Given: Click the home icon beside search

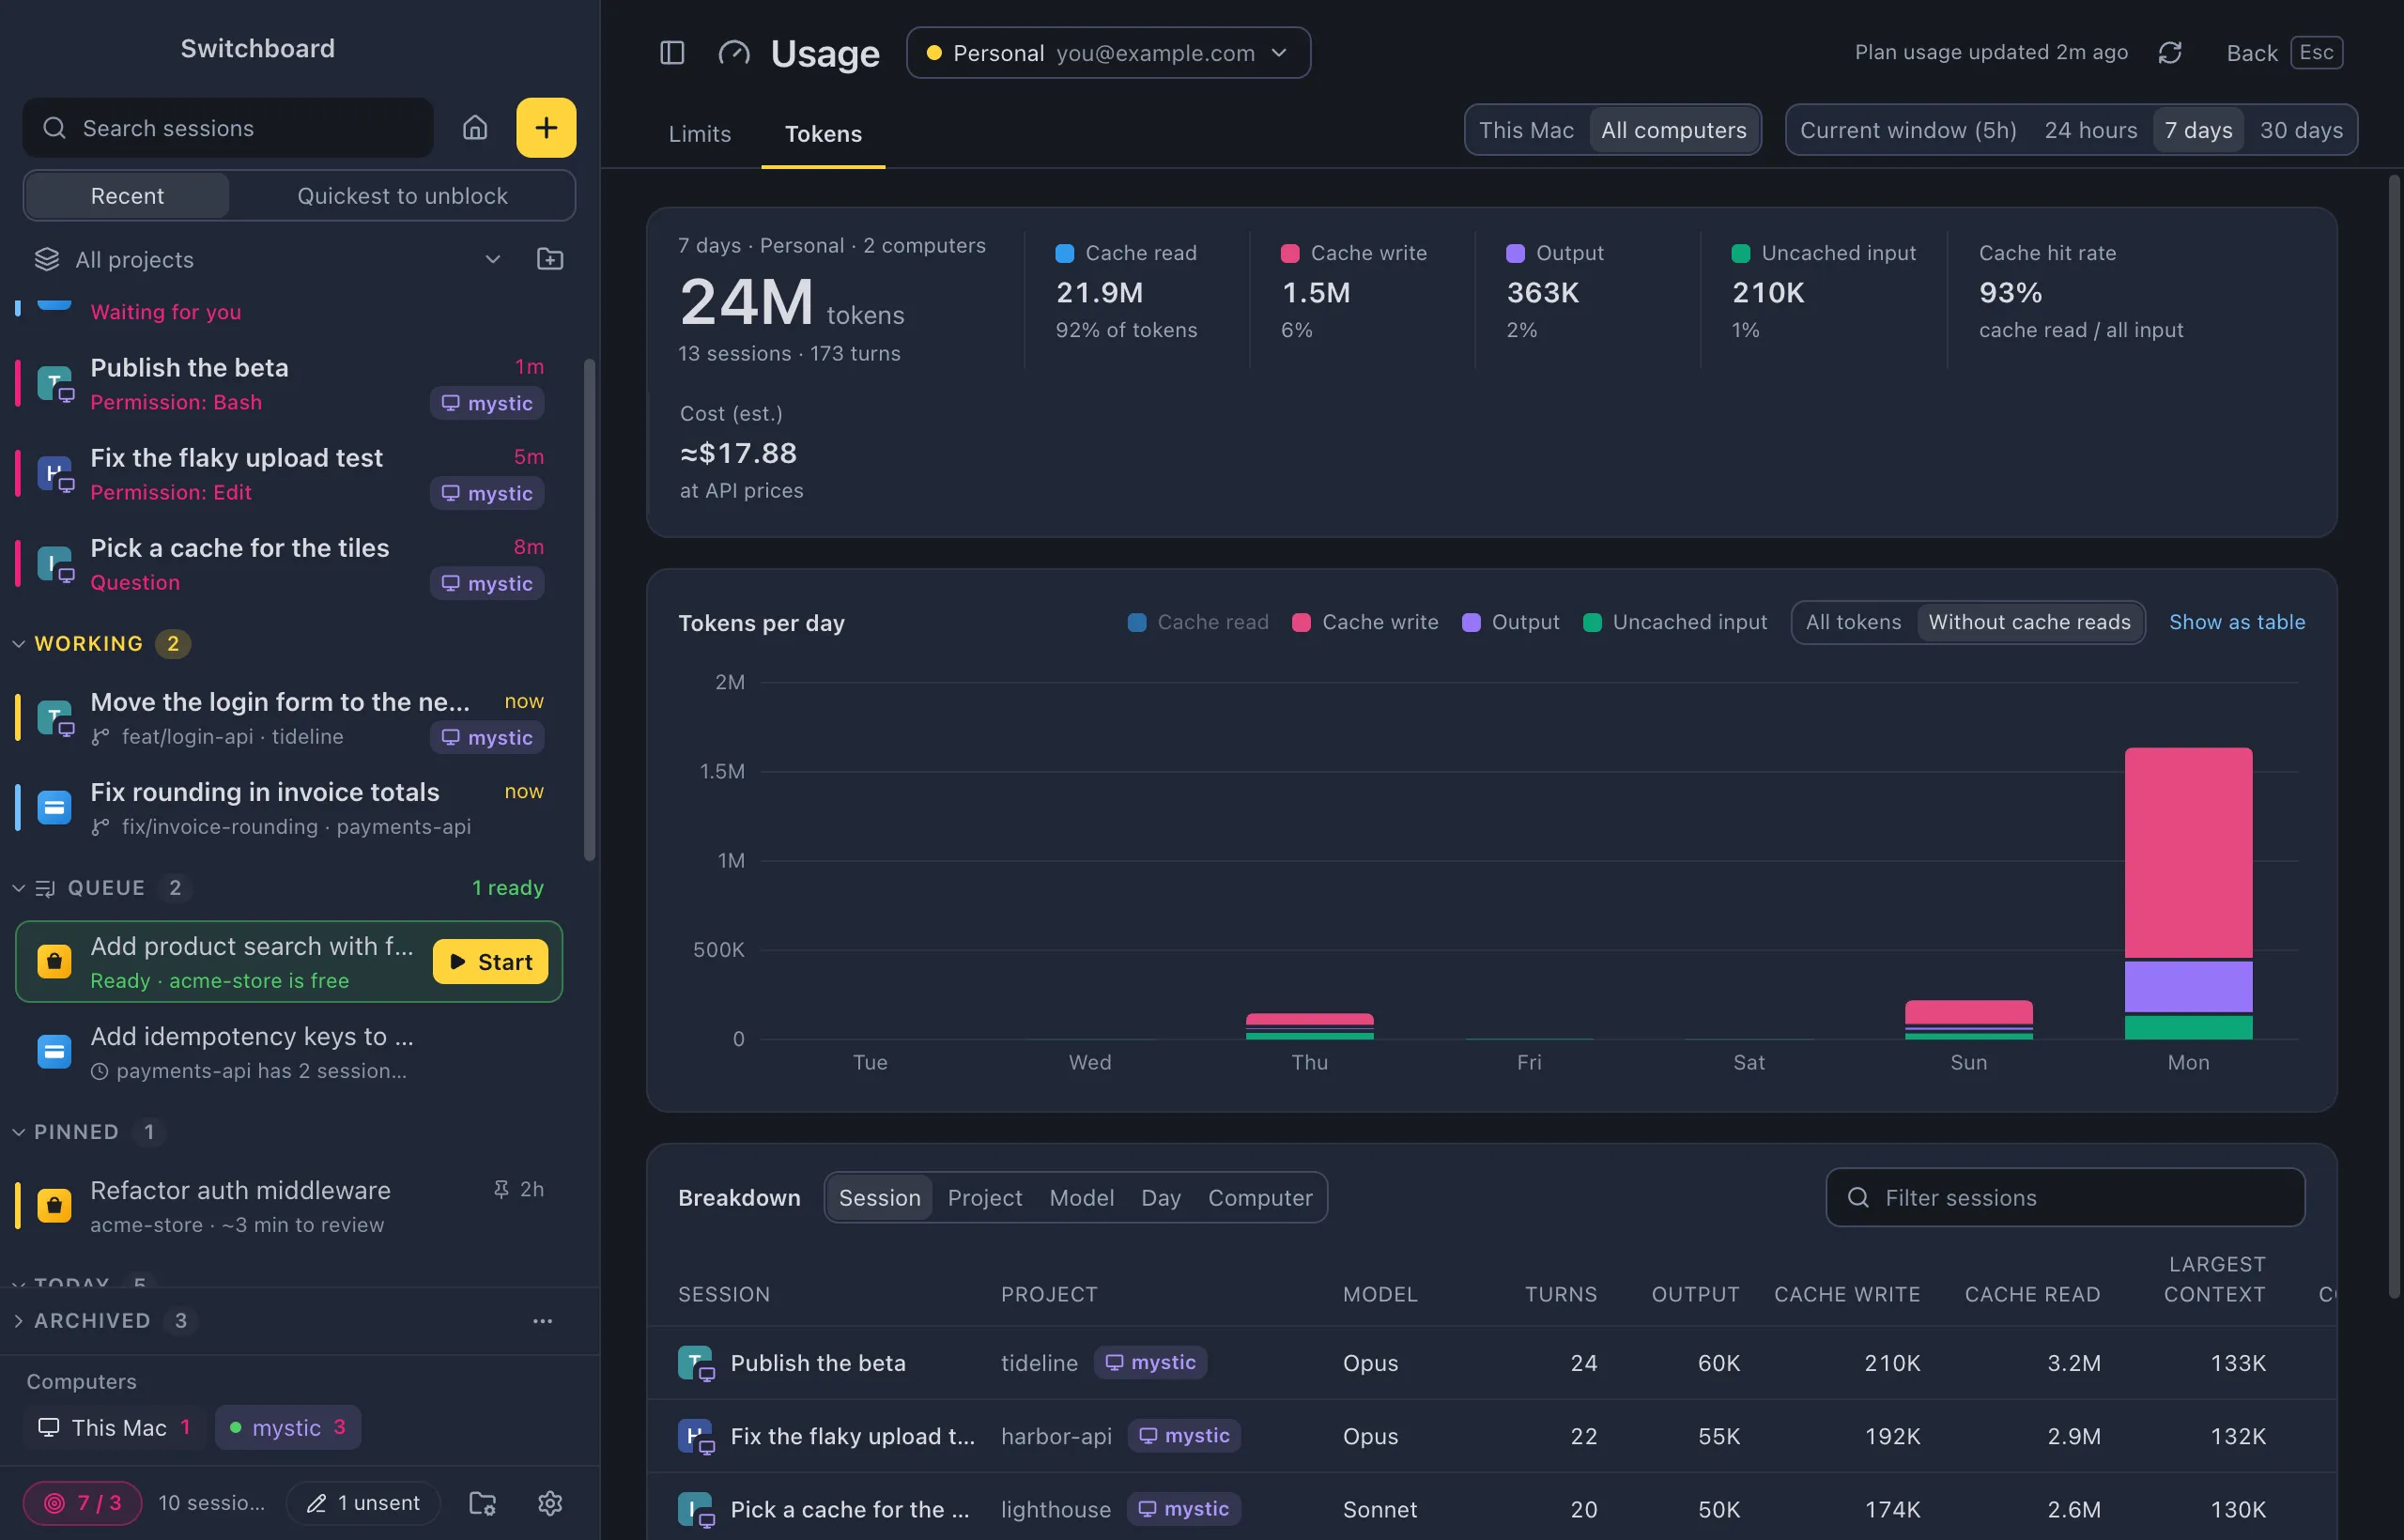Looking at the screenshot, I should (475, 128).
